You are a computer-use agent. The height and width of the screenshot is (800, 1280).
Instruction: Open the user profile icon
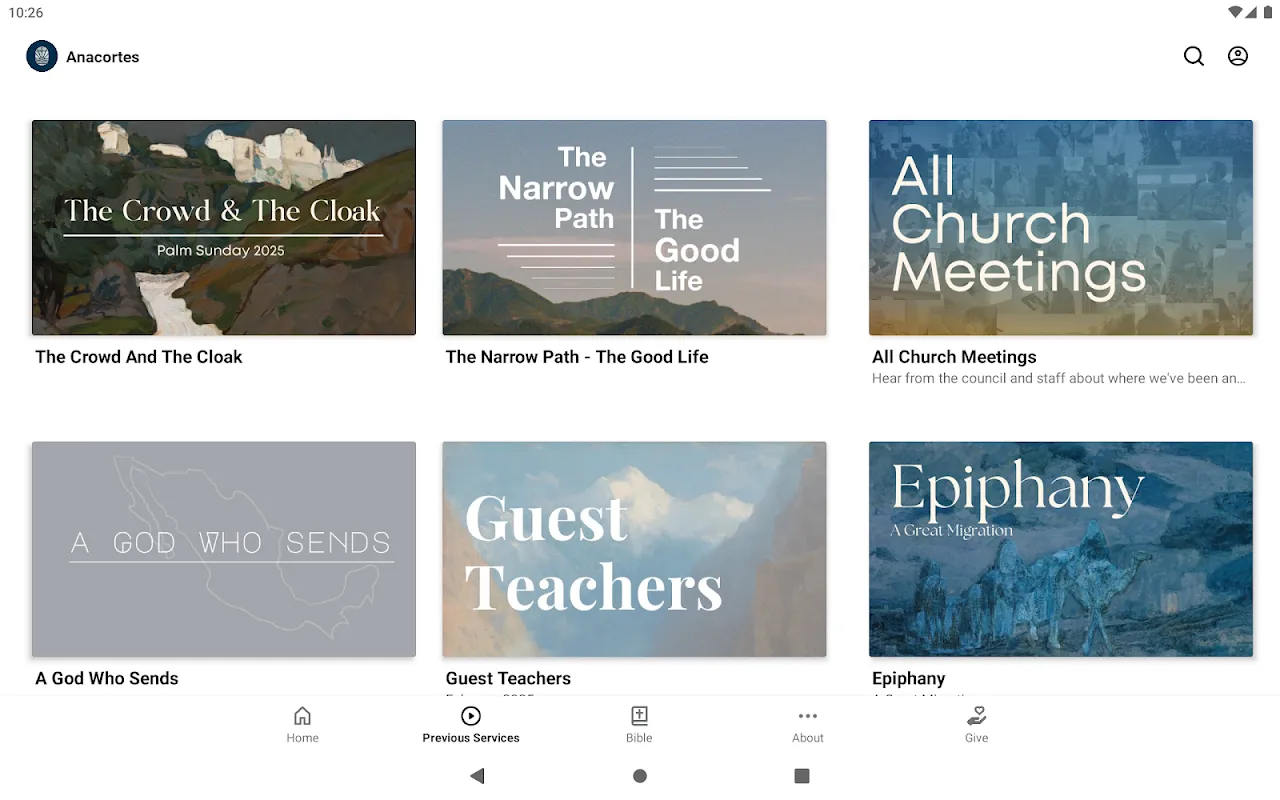(1238, 57)
